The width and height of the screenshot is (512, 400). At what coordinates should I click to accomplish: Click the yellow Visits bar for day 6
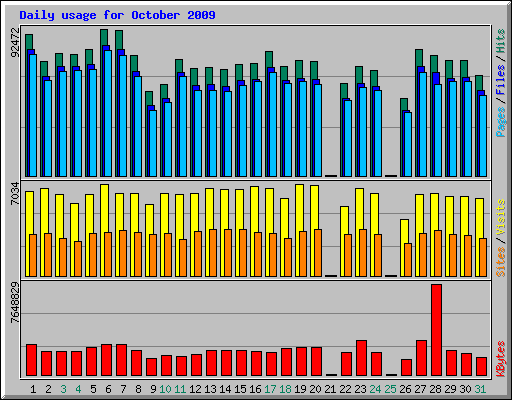pyautogui.click(x=104, y=208)
